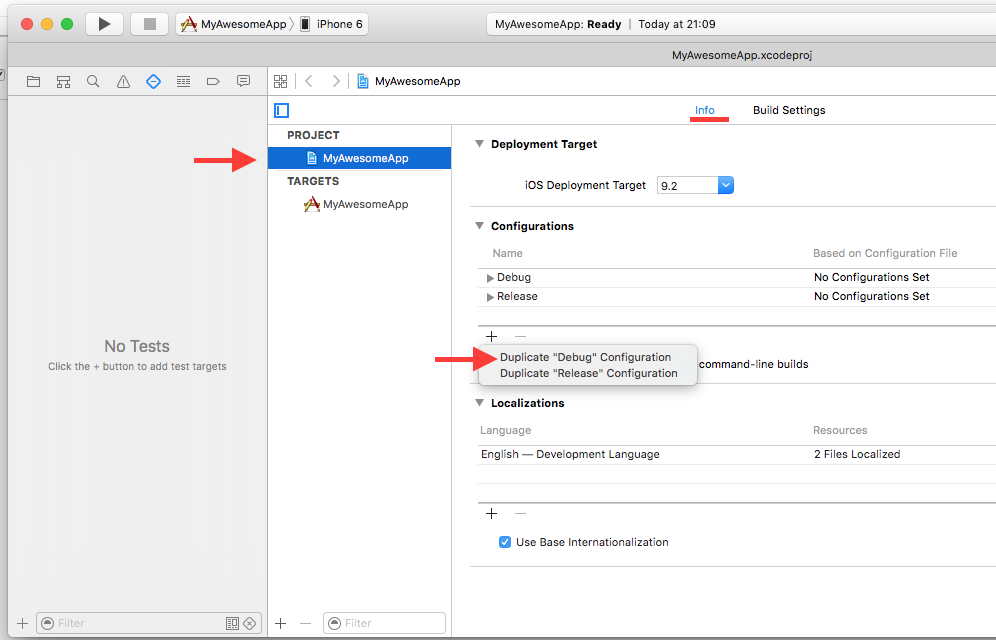Add a localization with the plus button
Viewport: 996px width, 640px height.
[491, 514]
